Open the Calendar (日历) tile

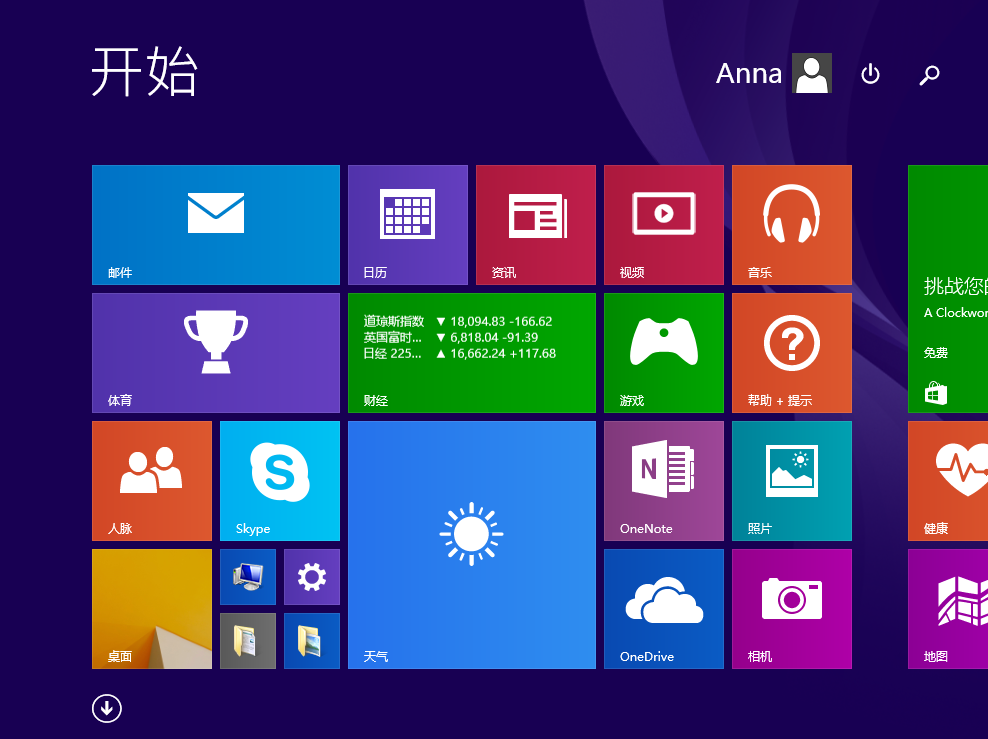407,224
